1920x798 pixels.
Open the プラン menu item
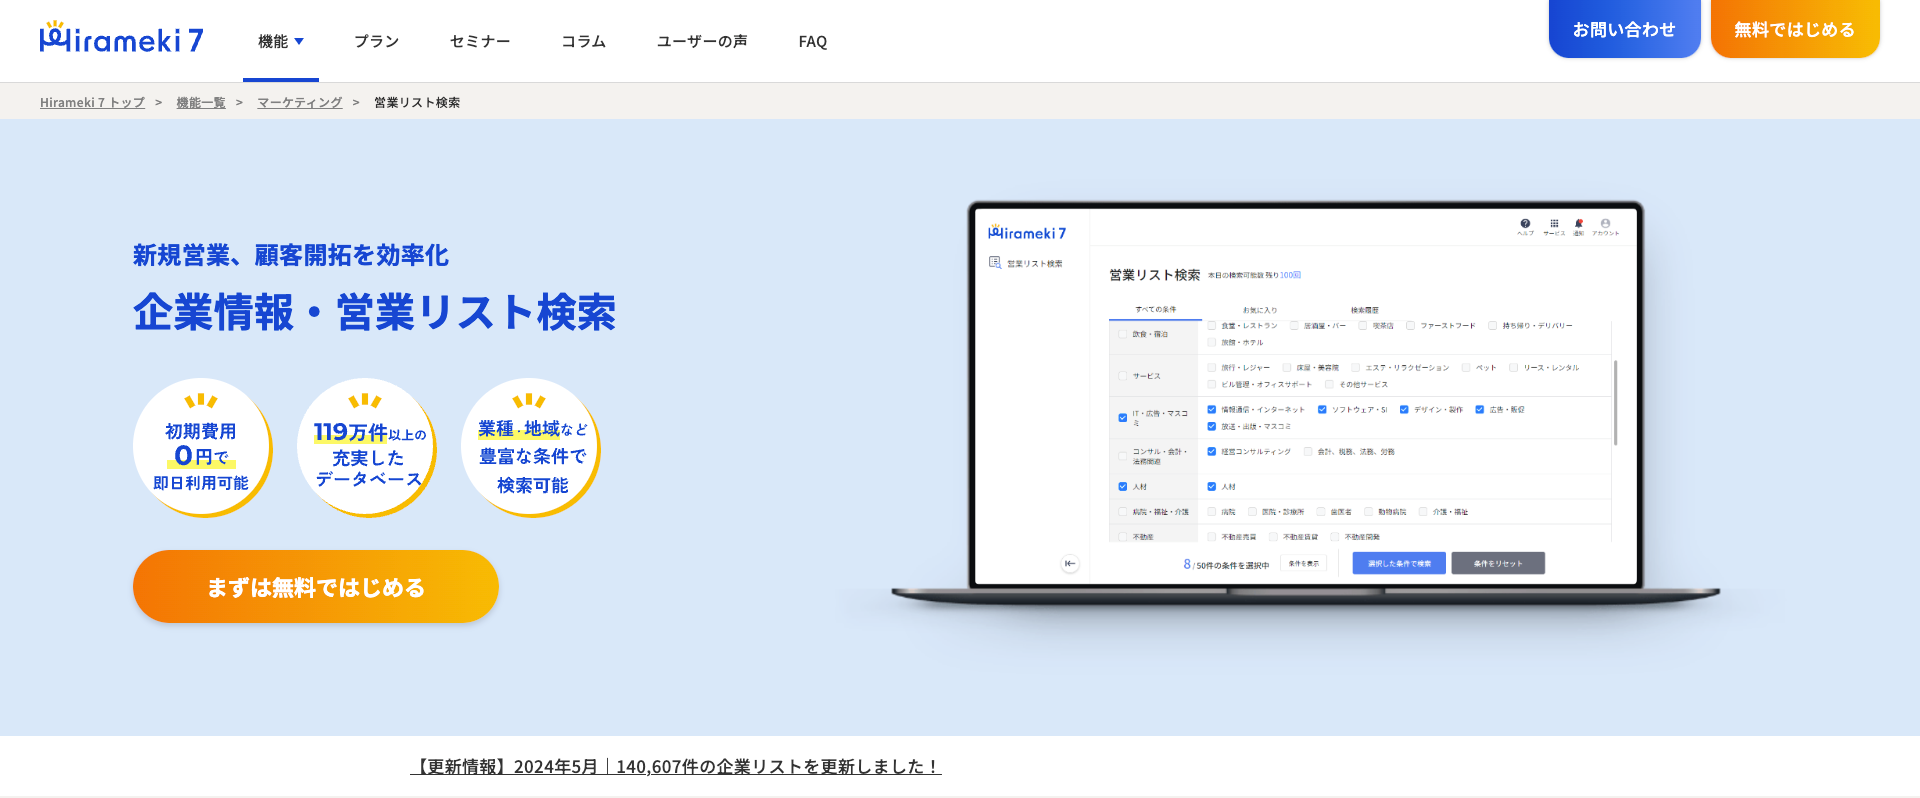tap(376, 41)
